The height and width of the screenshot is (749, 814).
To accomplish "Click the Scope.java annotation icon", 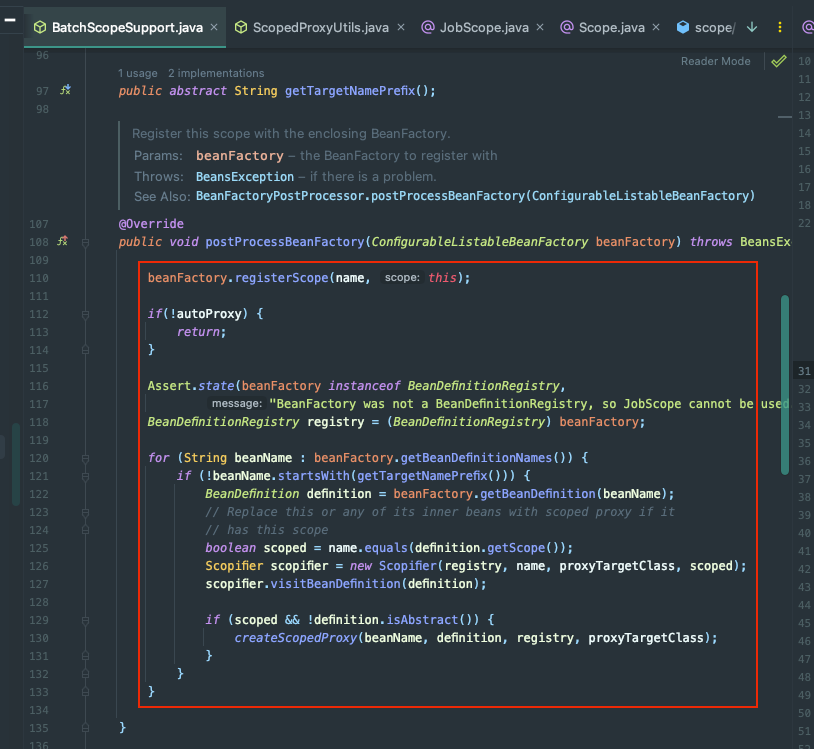I will tap(567, 27).
